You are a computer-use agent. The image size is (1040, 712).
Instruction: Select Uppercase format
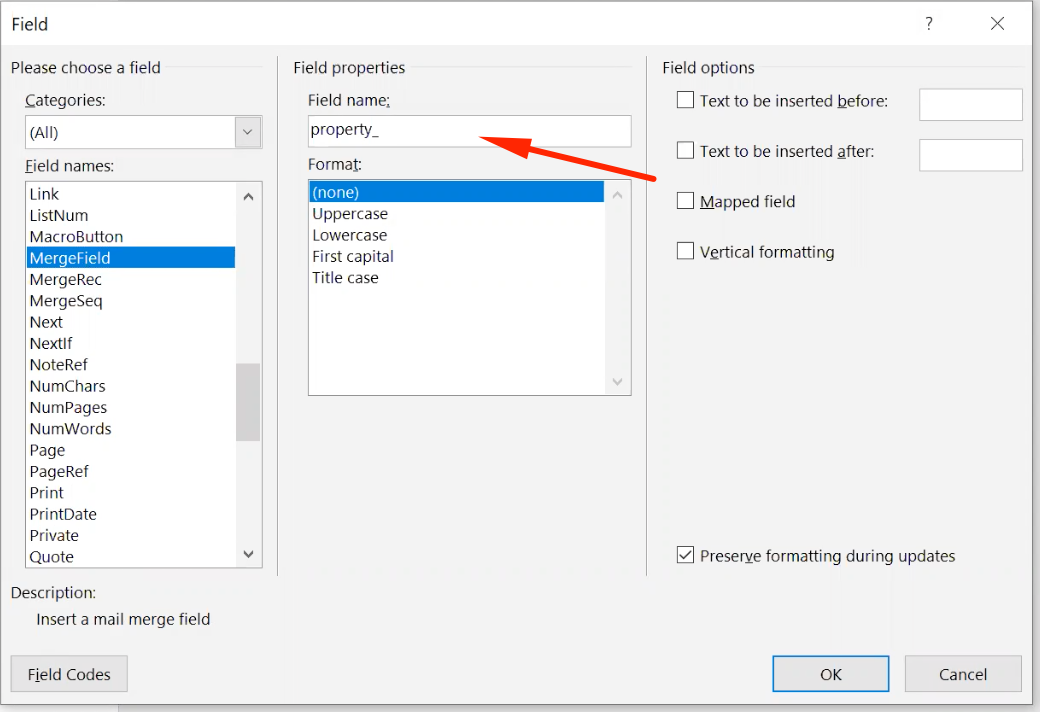pyautogui.click(x=457, y=214)
